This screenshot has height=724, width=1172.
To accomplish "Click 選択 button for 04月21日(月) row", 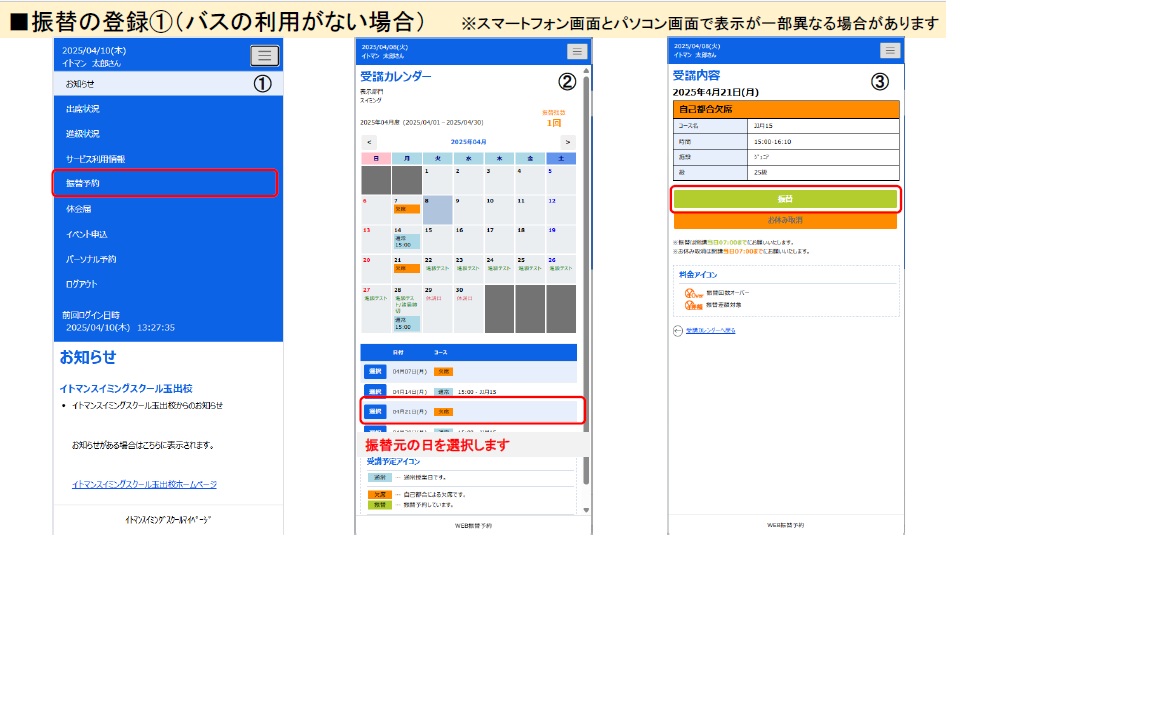I will tap(375, 411).
